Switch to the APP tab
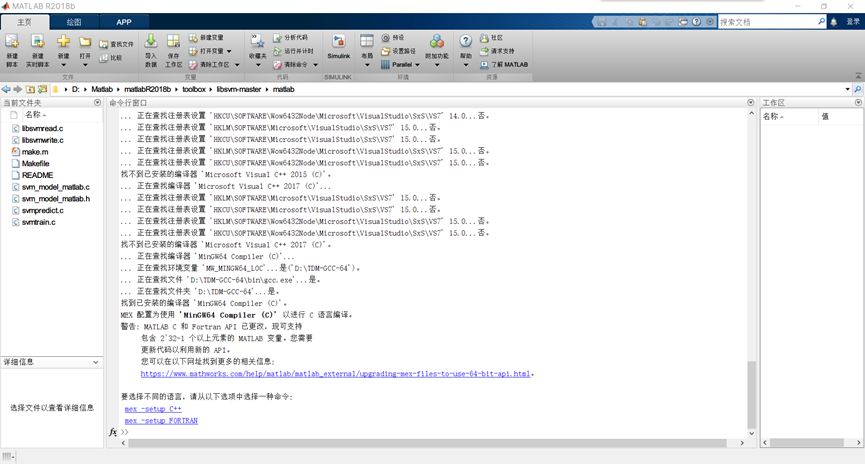 click(x=124, y=22)
